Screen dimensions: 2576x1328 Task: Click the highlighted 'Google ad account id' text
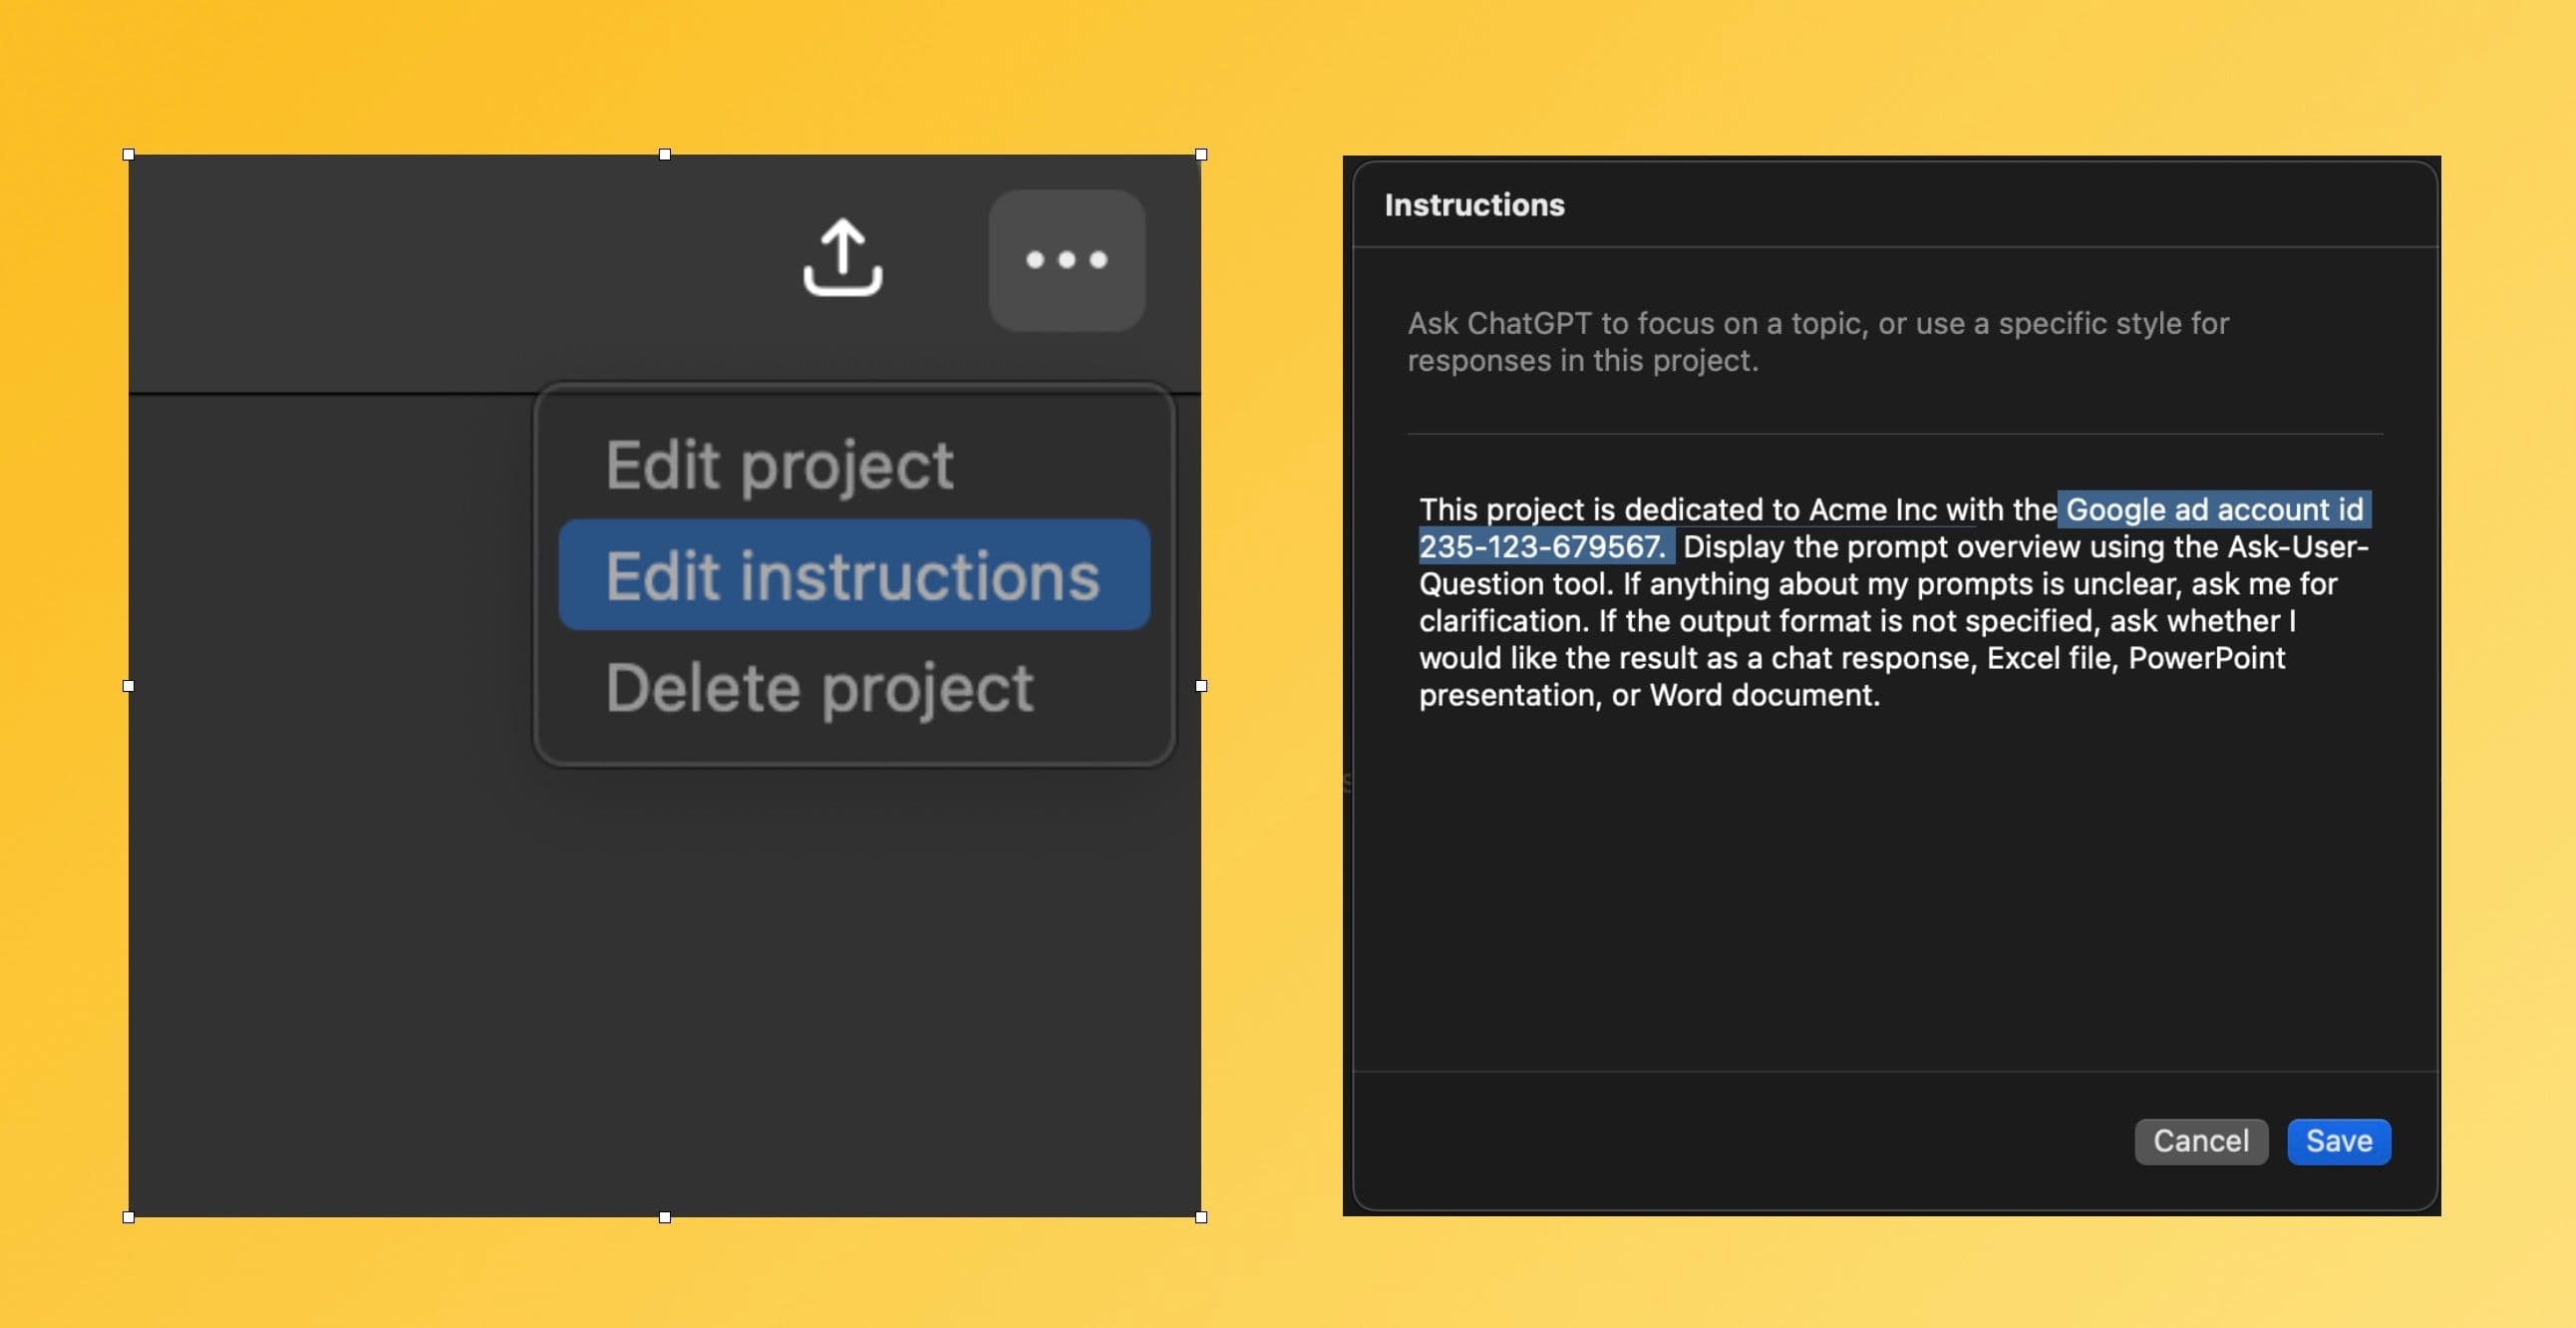tap(2214, 509)
